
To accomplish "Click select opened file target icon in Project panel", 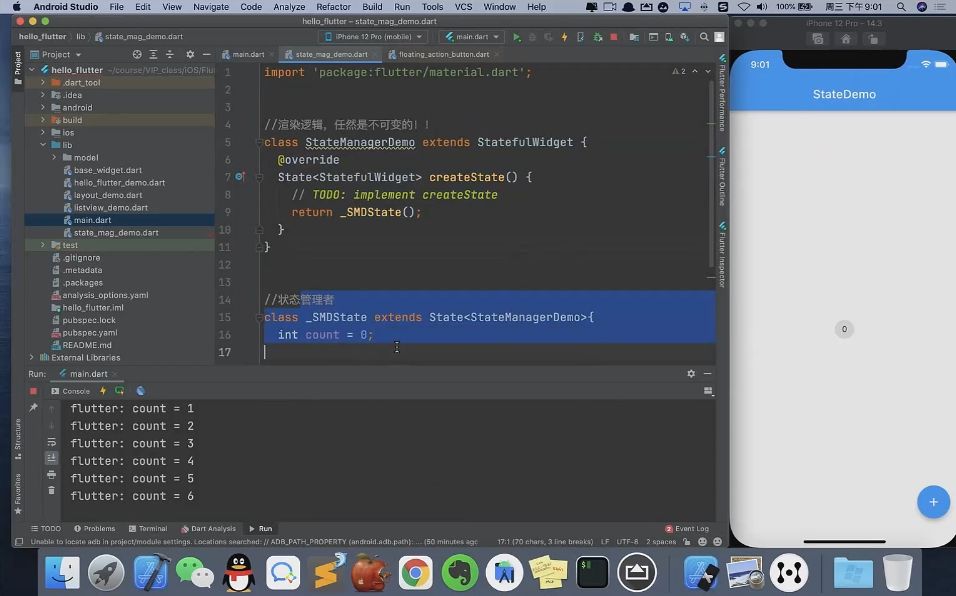I will click(137, 54).
